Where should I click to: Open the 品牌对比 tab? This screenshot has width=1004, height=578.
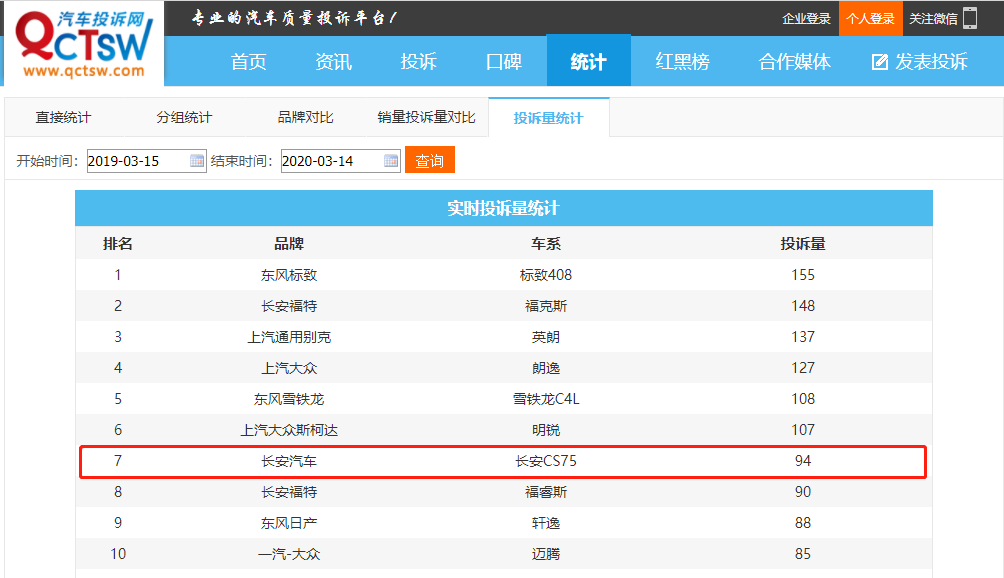(x=305, y=118)
